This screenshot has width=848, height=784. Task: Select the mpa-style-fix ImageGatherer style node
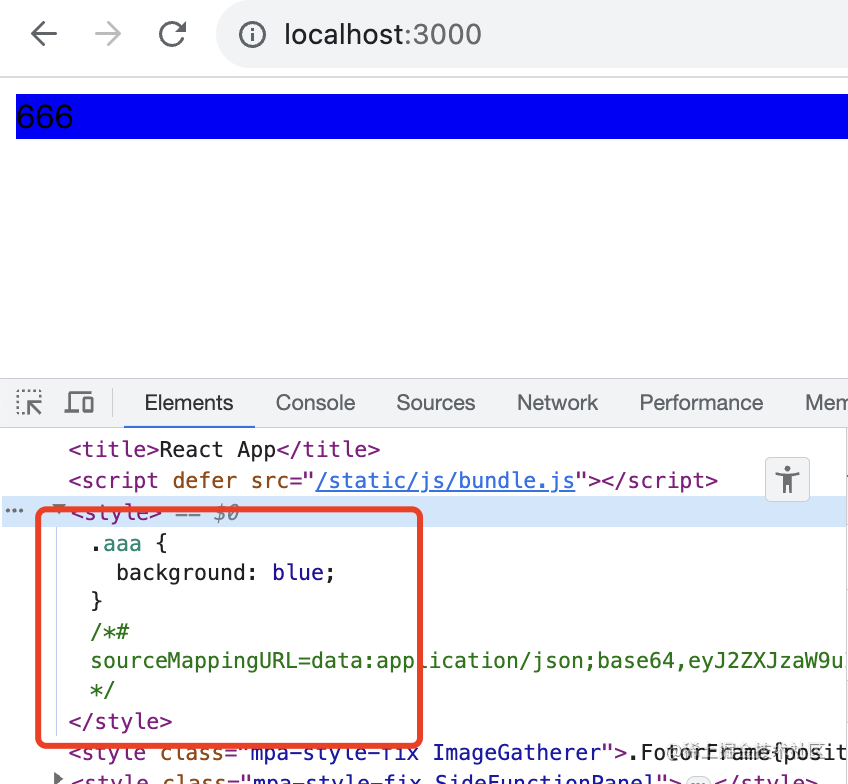click(x=458, y=753)
